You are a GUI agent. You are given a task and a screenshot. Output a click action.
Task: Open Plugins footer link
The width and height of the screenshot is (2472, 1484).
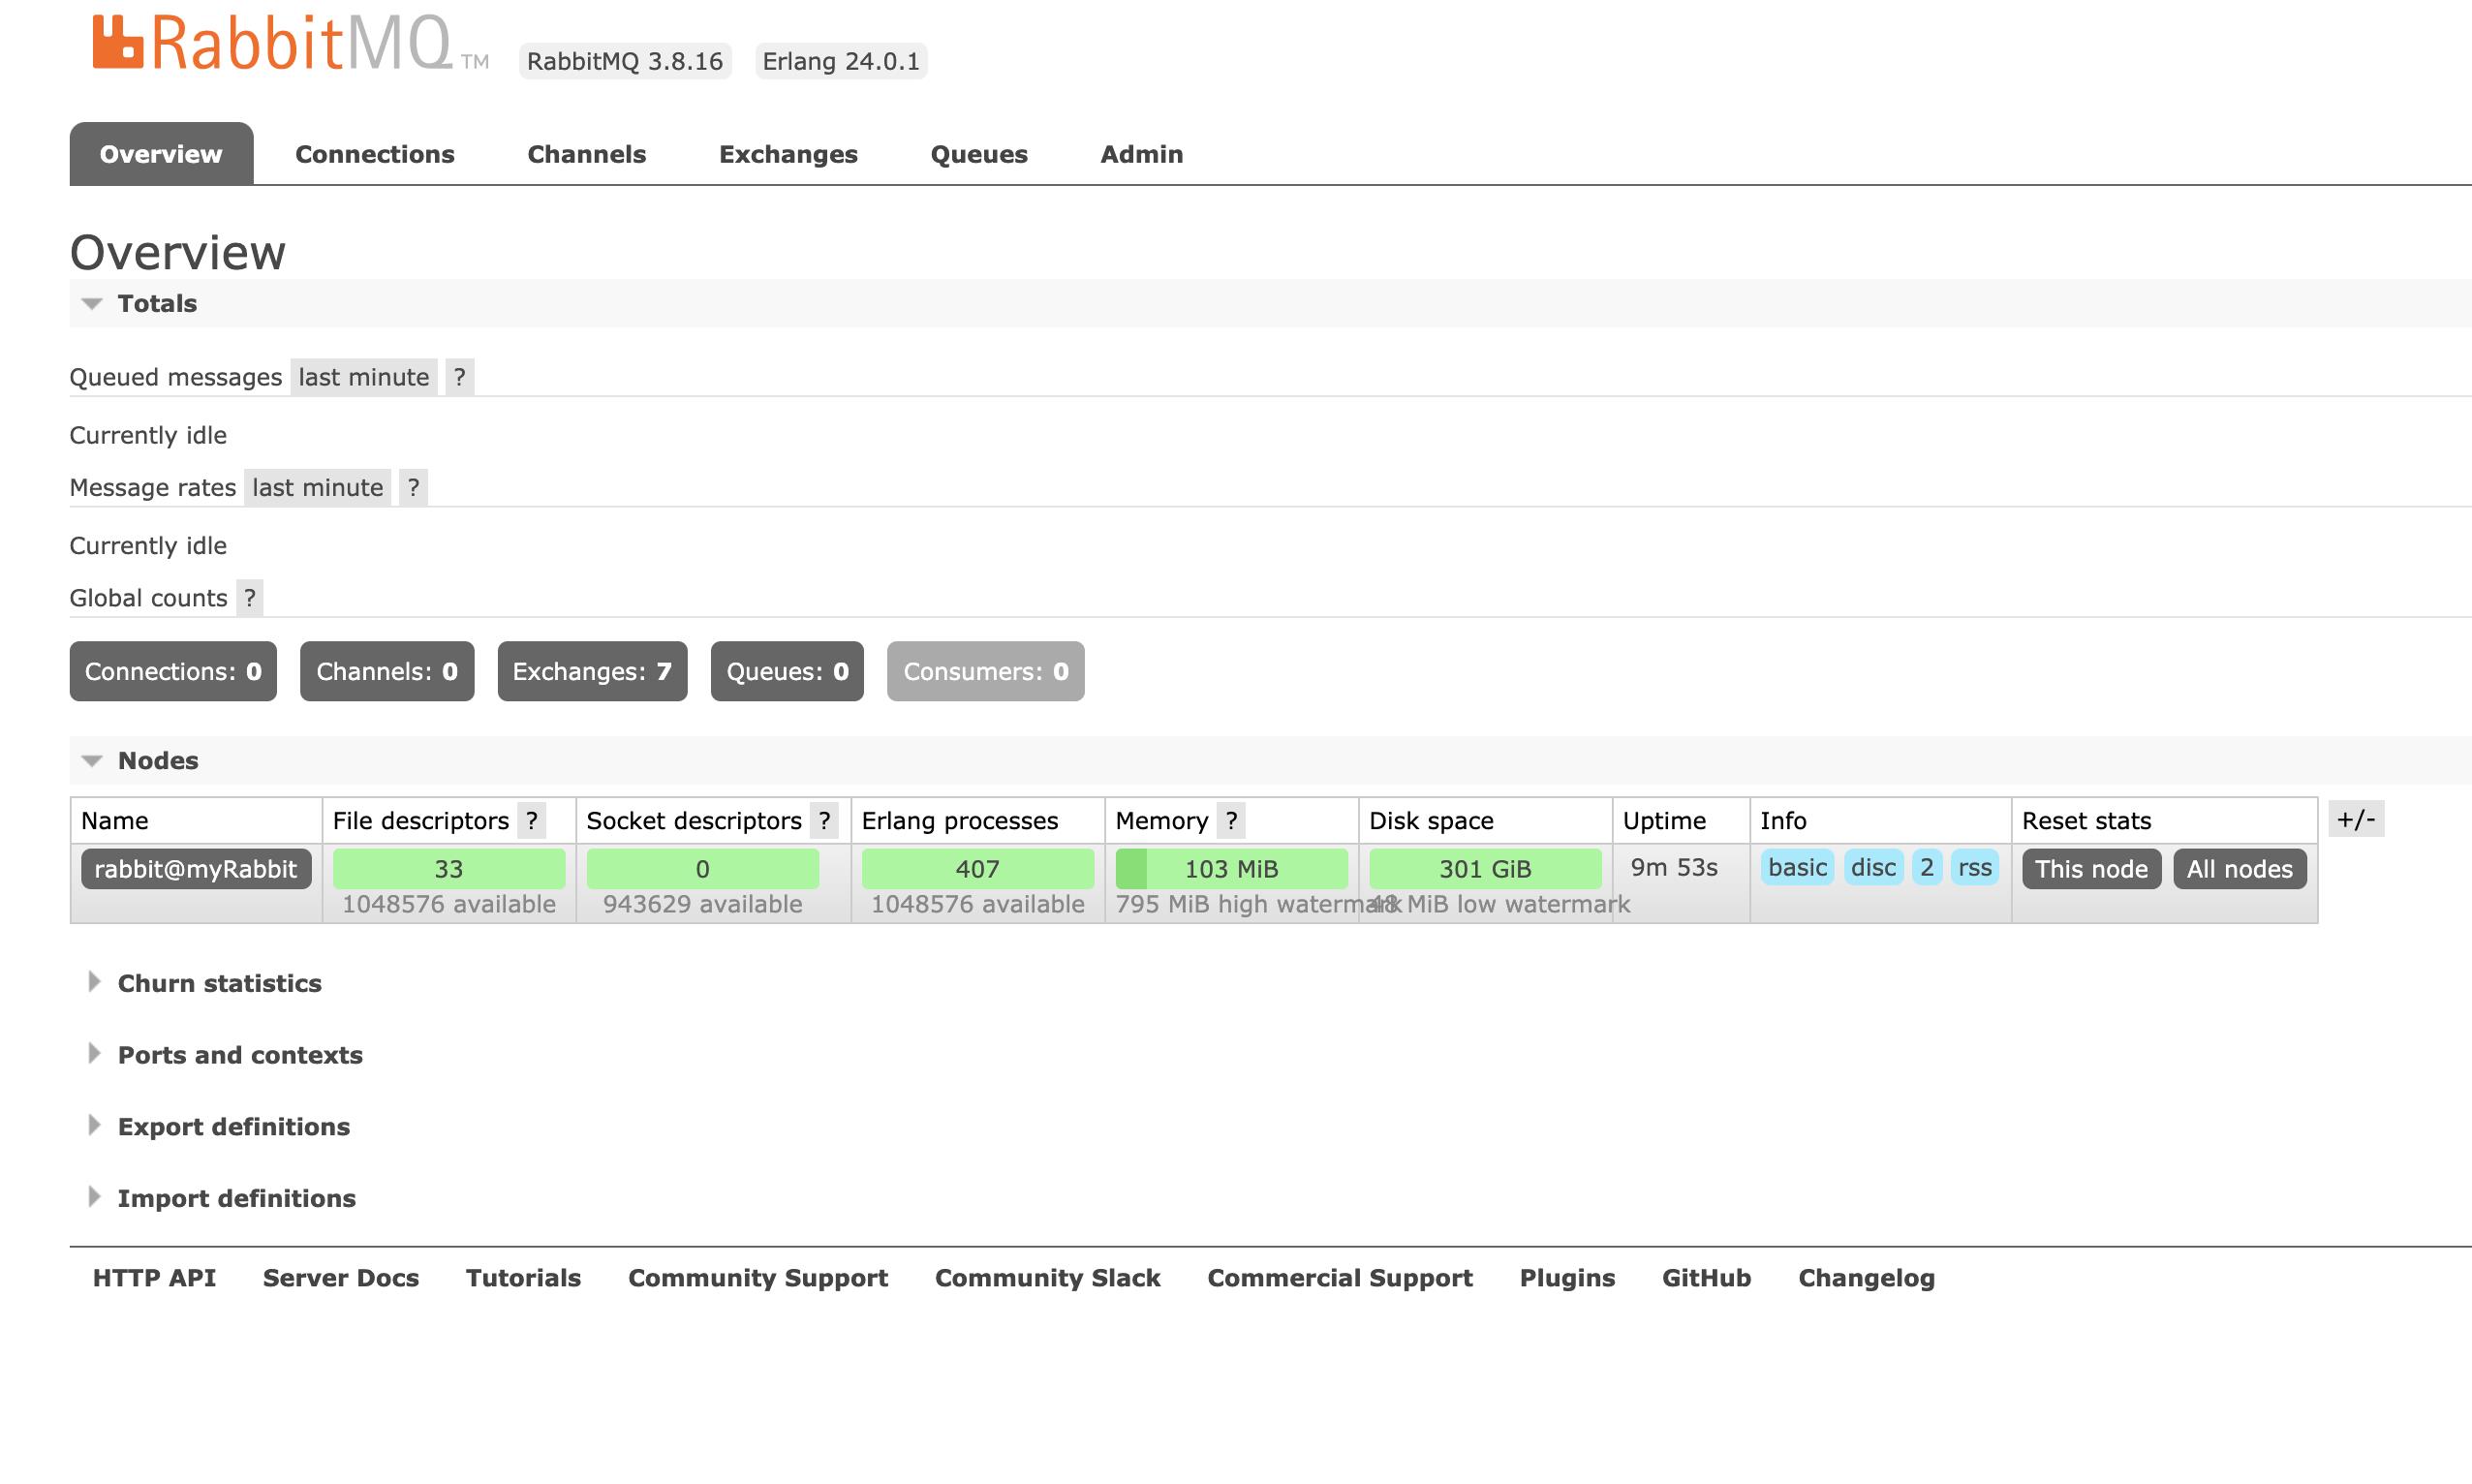[x=1567, y=1278]
